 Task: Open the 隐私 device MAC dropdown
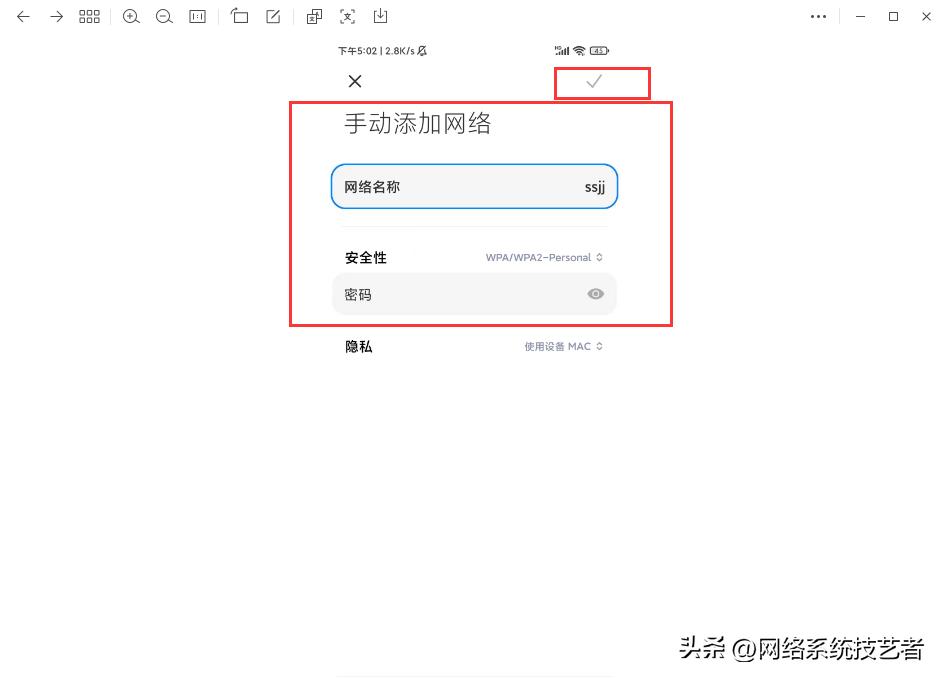pos(563,346)
